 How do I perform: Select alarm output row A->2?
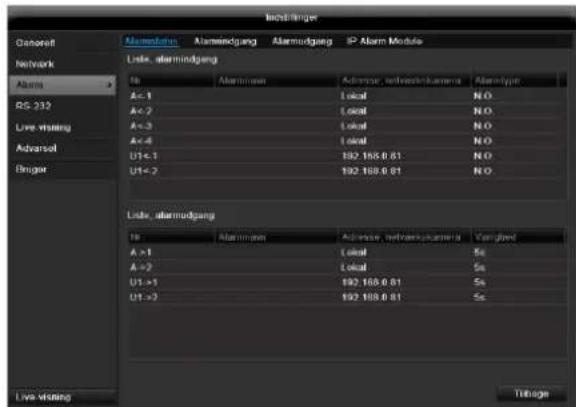pos(347,267)
